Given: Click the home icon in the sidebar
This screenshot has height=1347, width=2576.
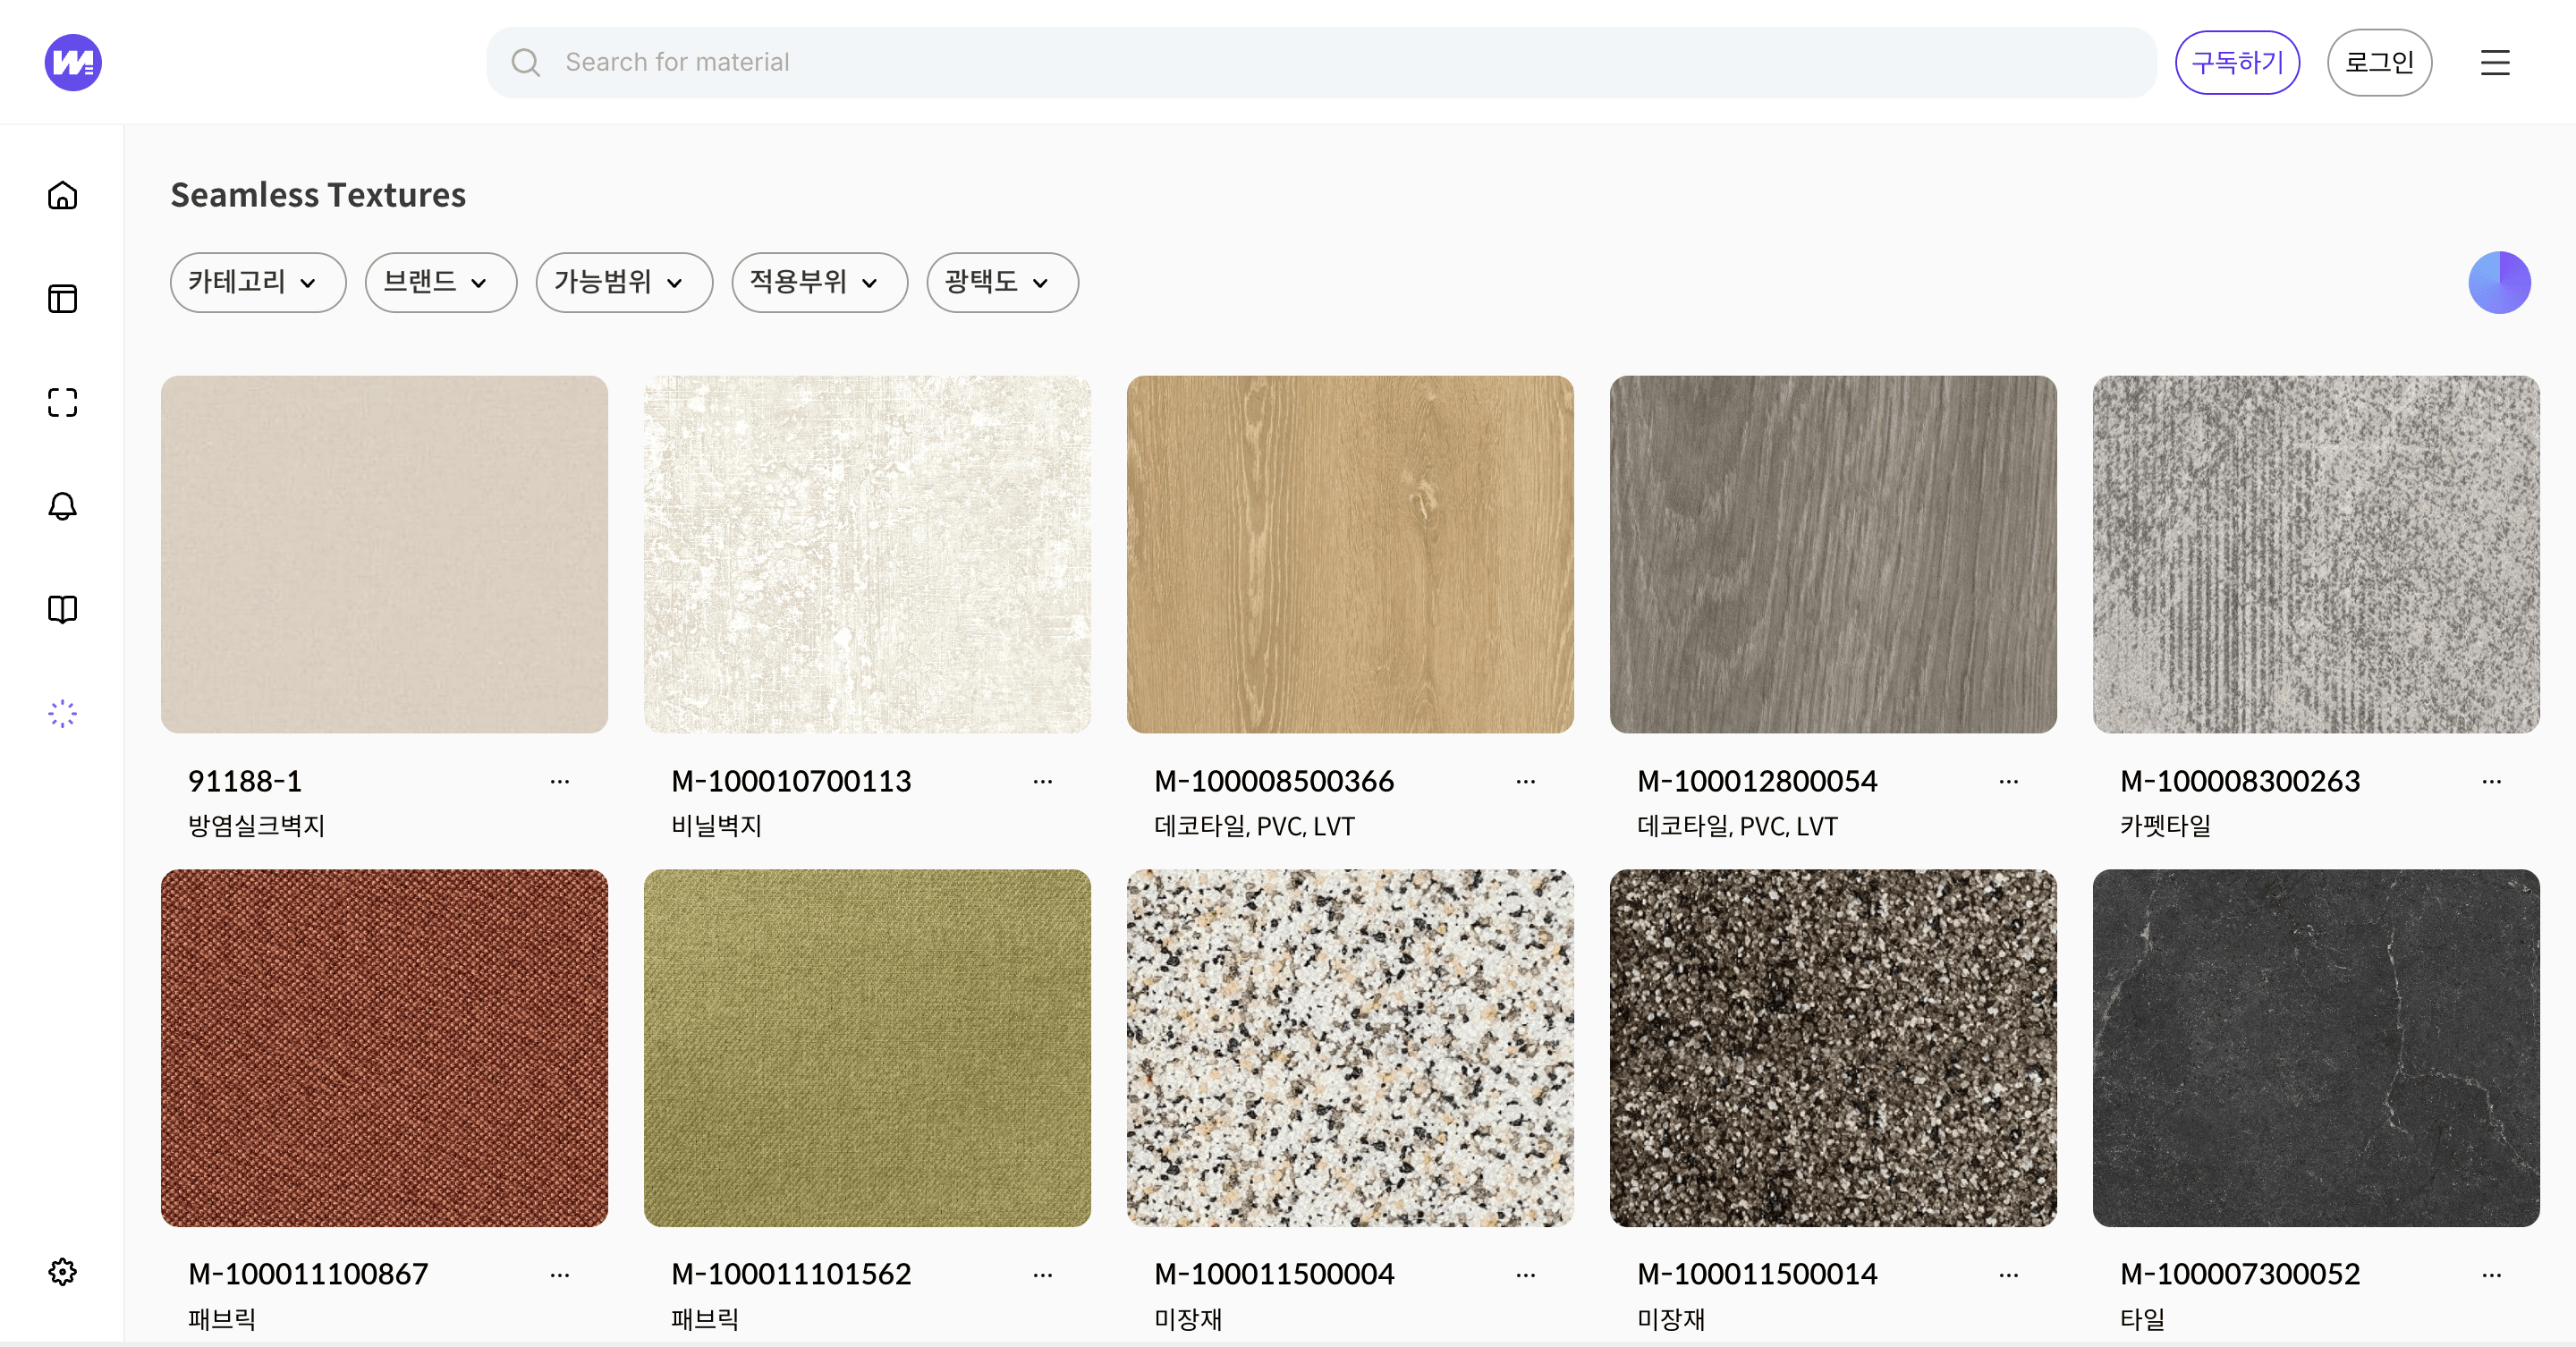Looking at the screenshot, I should pyautogui.click(x=62, y=195).
